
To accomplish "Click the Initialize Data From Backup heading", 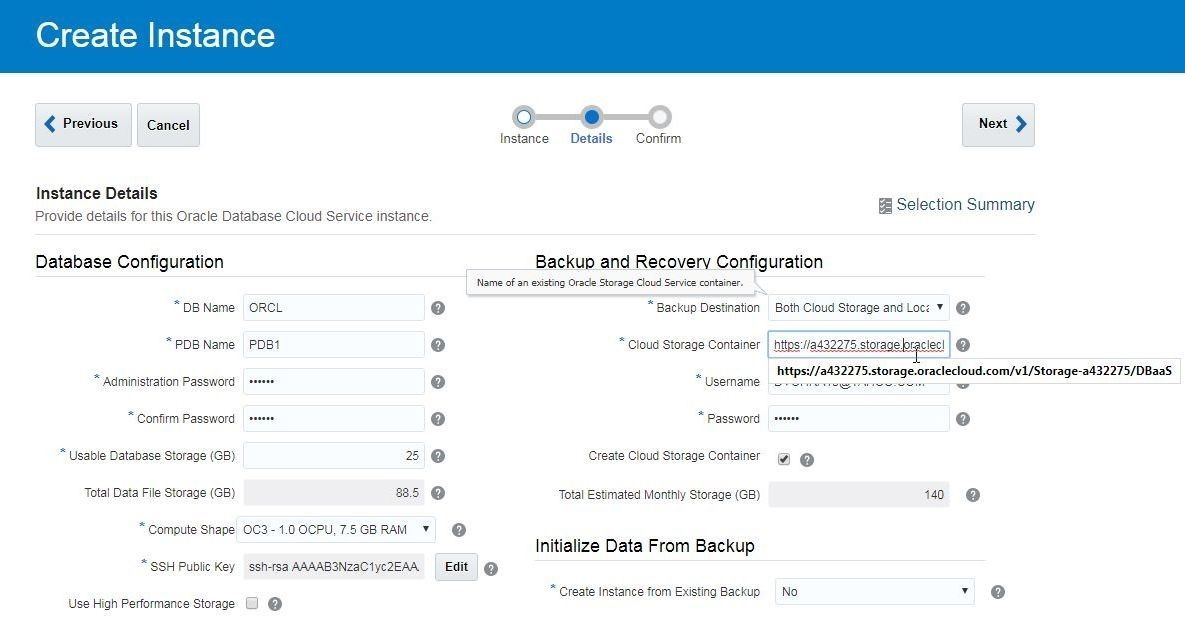I will coord(645,546).
